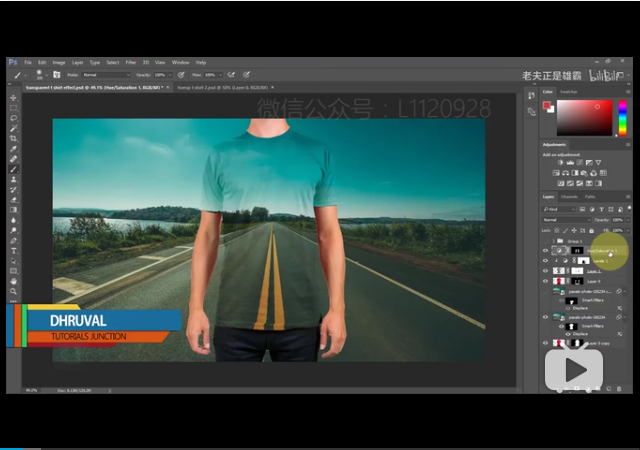Show the Group 1 layer group

click(545, 241)
